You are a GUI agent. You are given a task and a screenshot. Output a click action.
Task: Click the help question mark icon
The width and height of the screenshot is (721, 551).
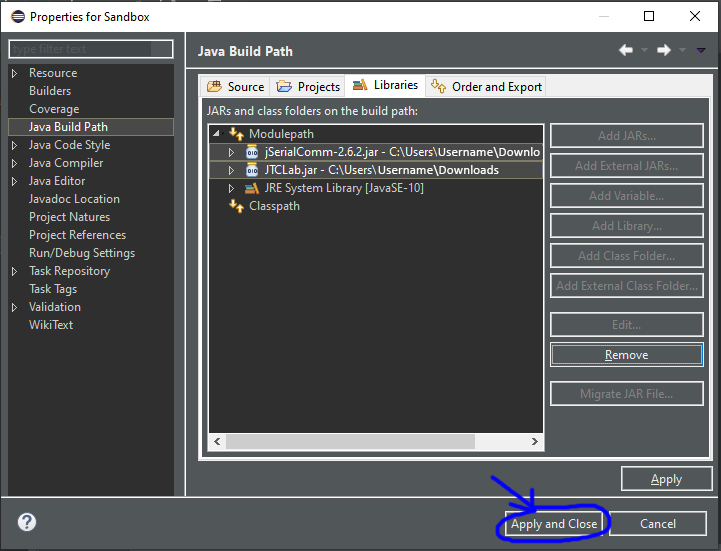point(27,522)
